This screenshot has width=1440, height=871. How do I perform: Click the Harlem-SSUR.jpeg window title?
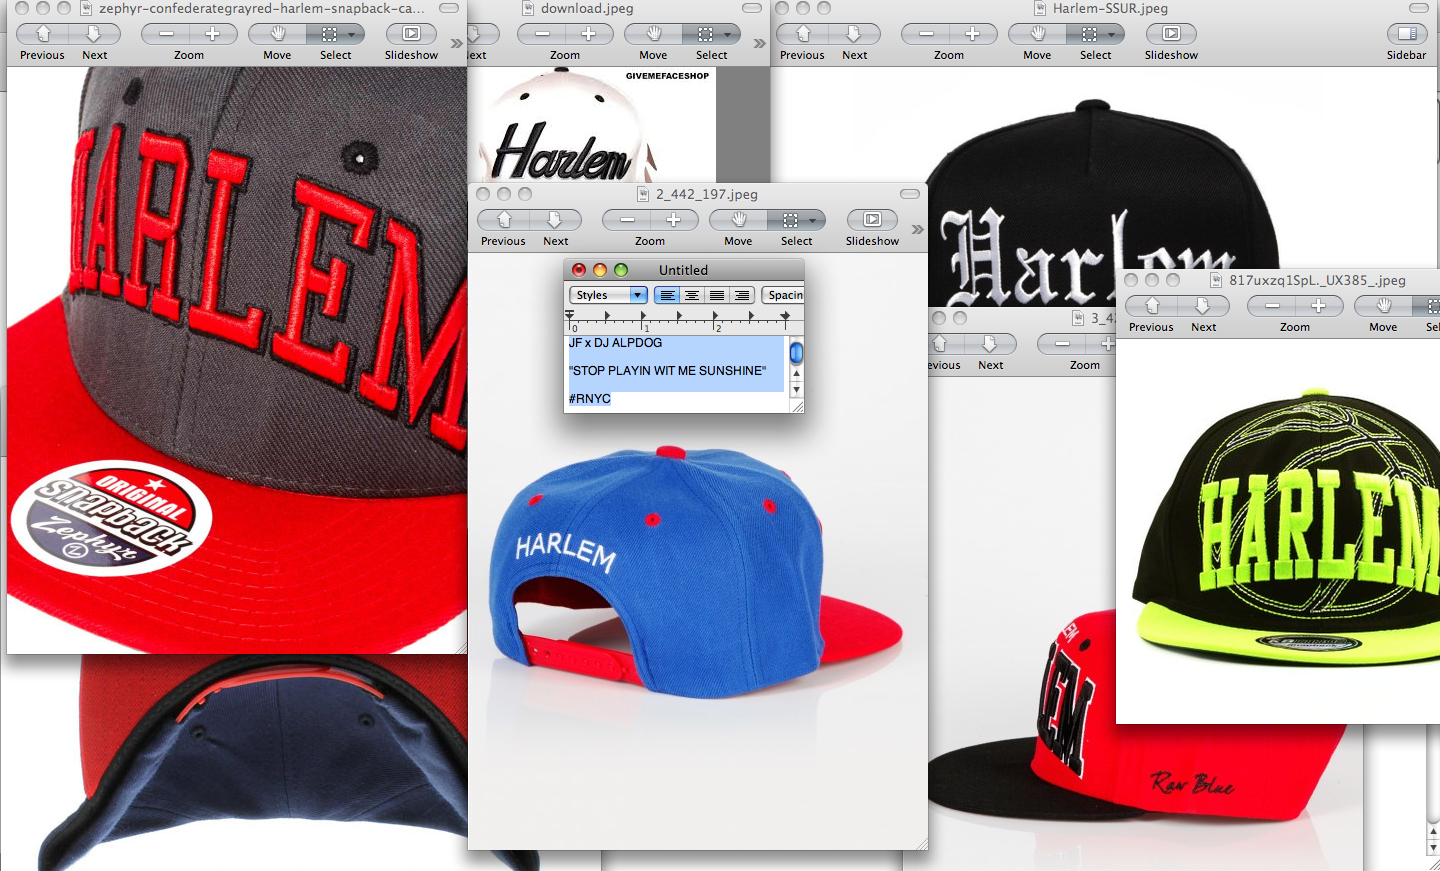(x=1110, y=8)
